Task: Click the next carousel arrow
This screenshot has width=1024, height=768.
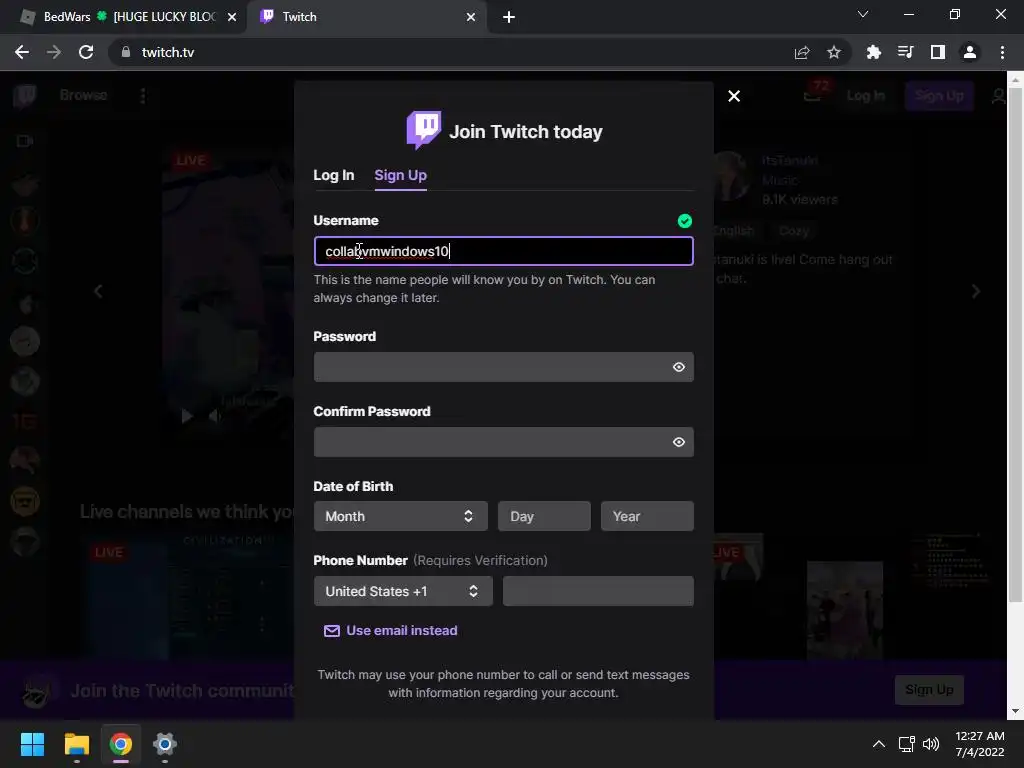Action: 976,291
